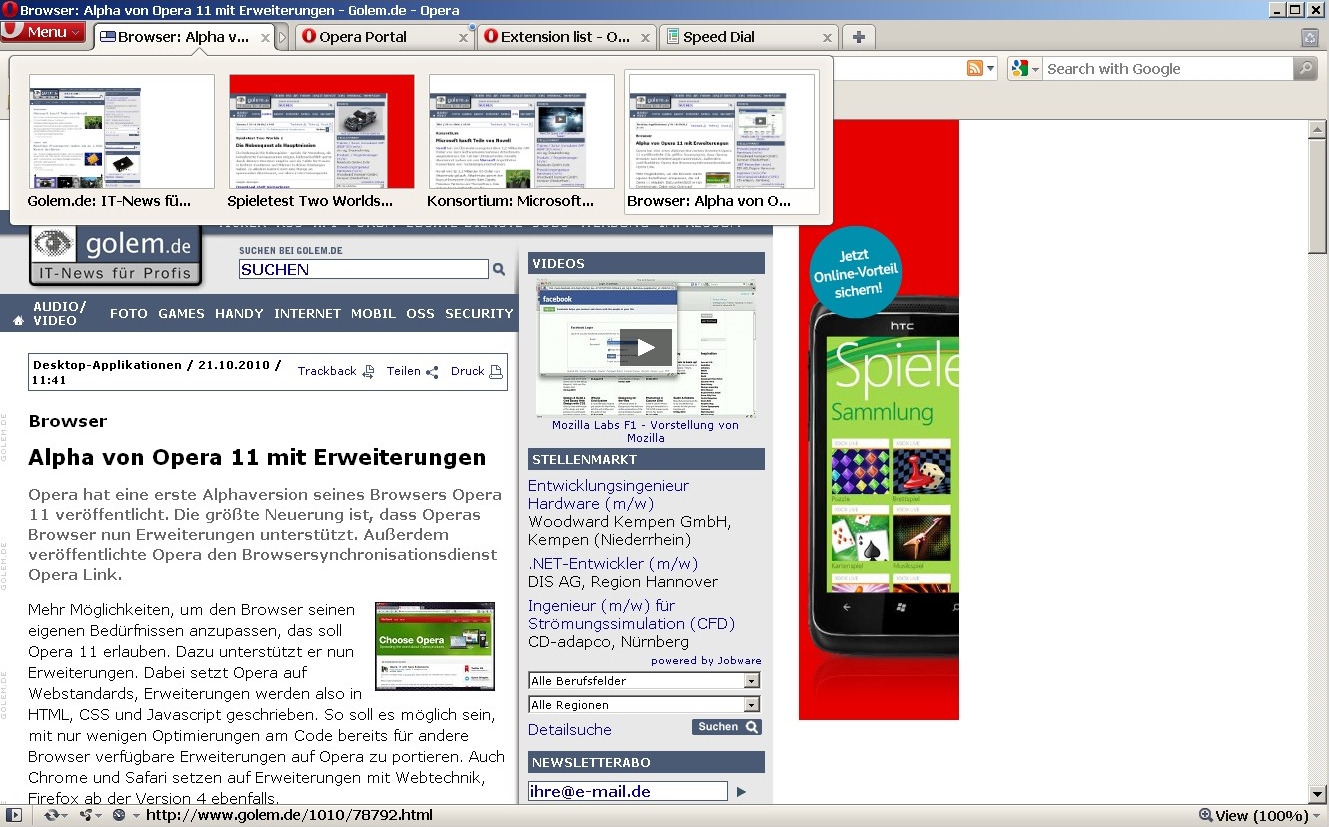The height and width of the screenshot is (827, 1329).
Task: Open the RSS feed dropdown arrow
Action: (x=988, y=68)
